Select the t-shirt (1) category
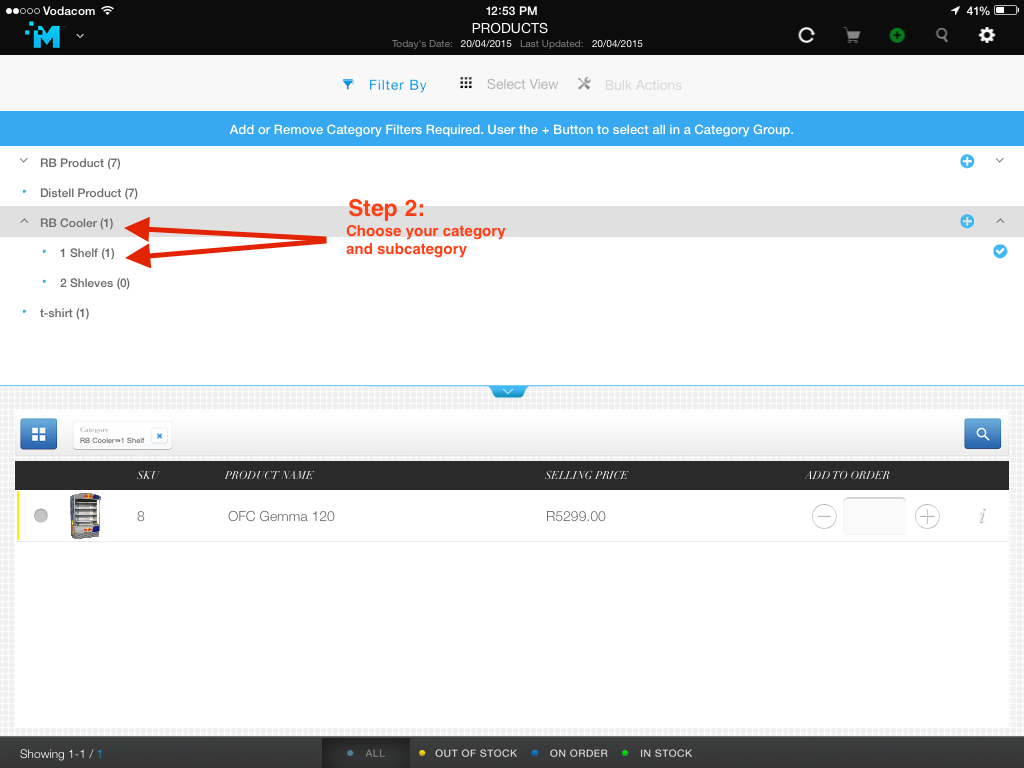The height and width of the screenshot is (768, 1024). point(64,313)
